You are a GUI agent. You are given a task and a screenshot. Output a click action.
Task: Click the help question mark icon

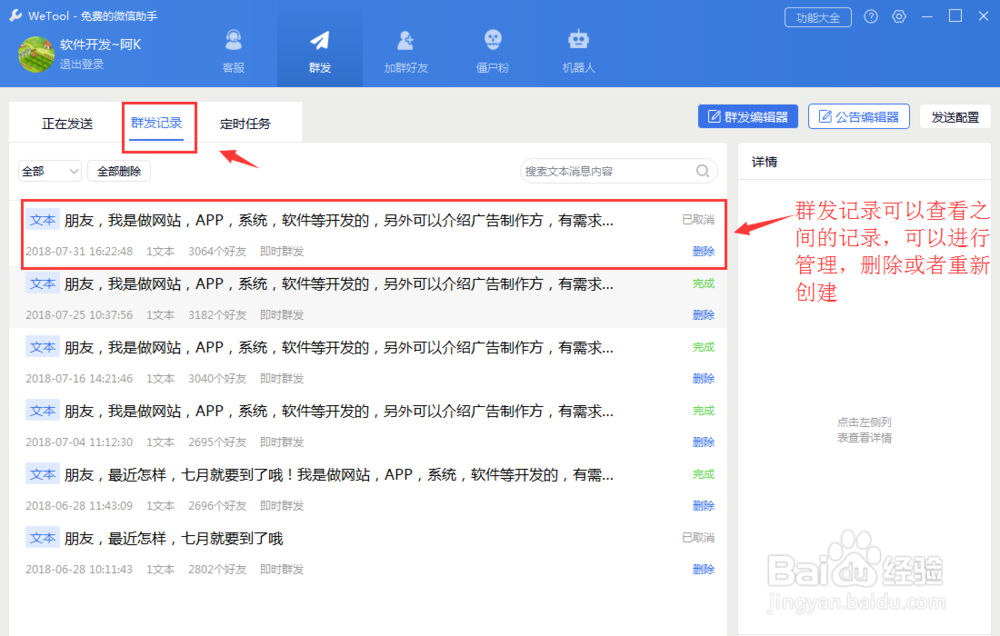(x=871, y=17)
